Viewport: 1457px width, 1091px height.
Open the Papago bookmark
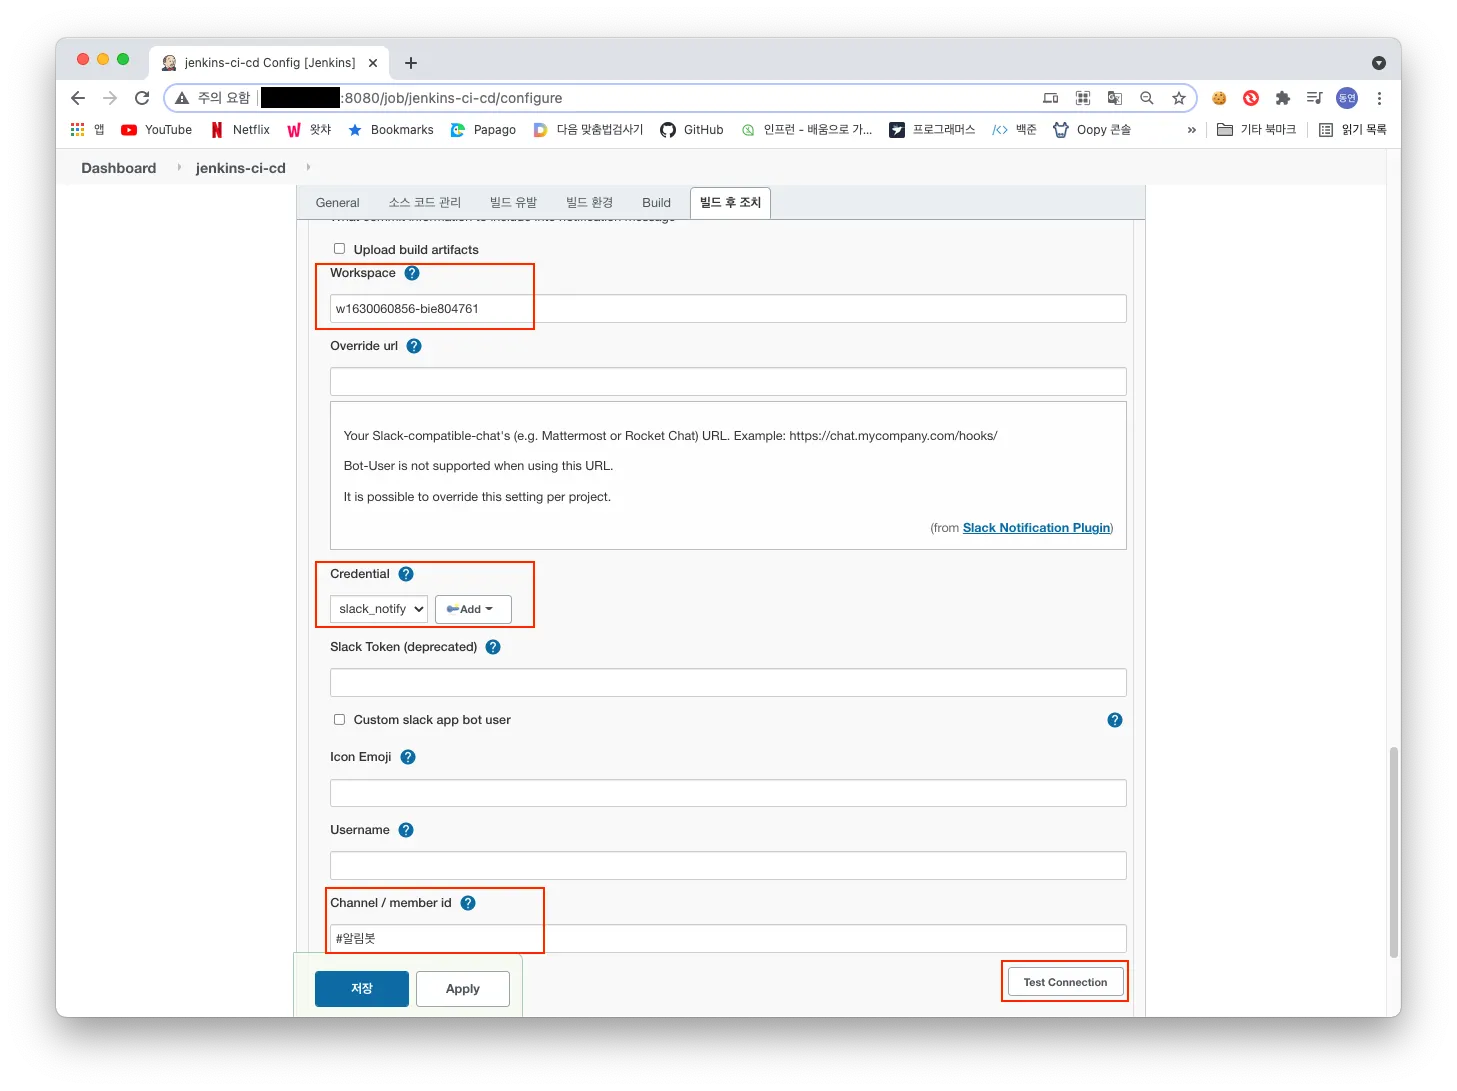click(483, 130)
